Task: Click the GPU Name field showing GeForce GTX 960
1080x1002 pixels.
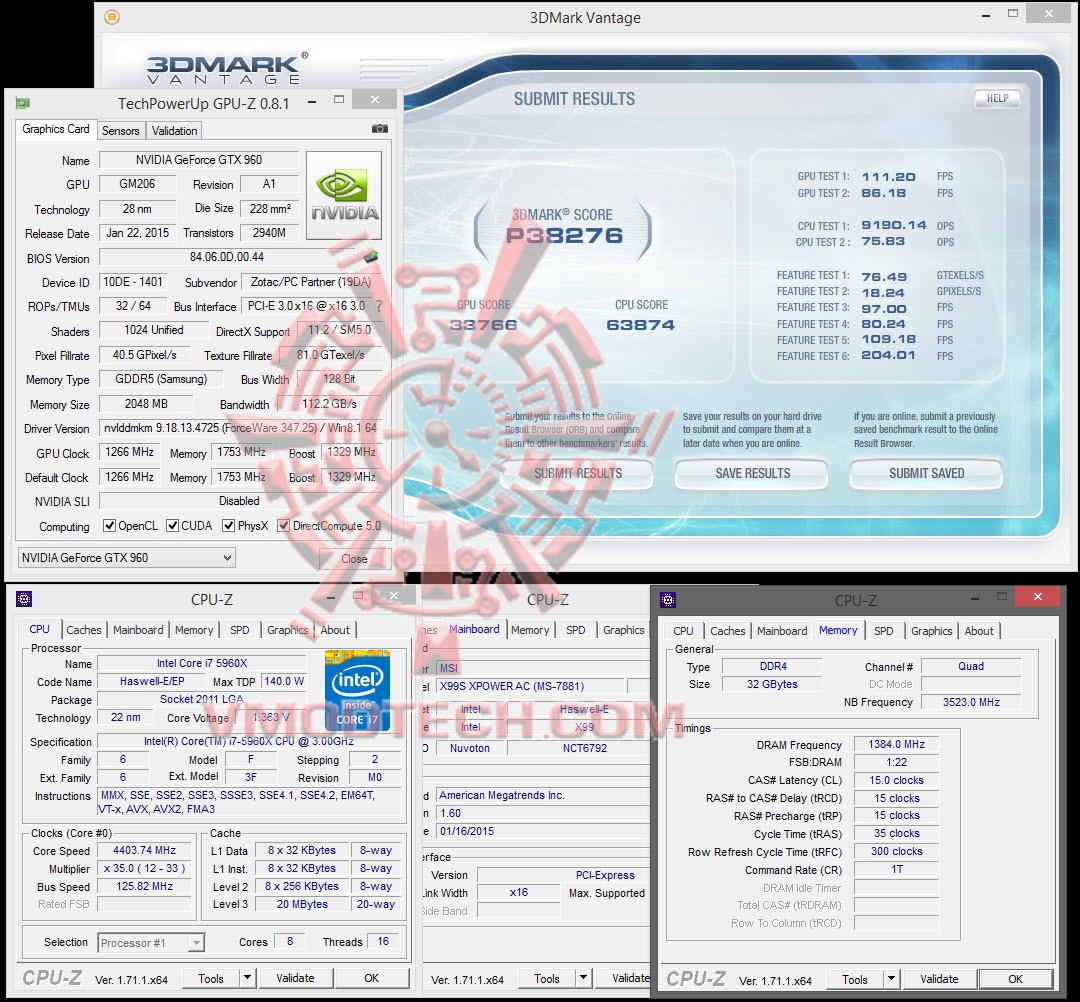Action: (x=199, y=160)
